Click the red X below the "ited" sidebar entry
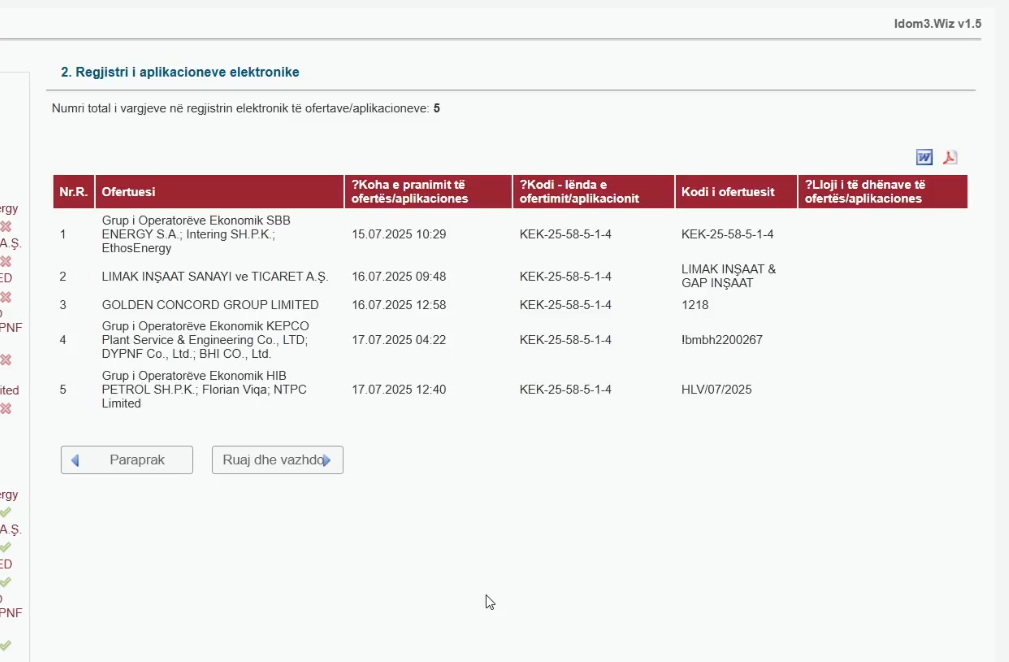Viewport: 1009px width, 662px height. point(6,408)
